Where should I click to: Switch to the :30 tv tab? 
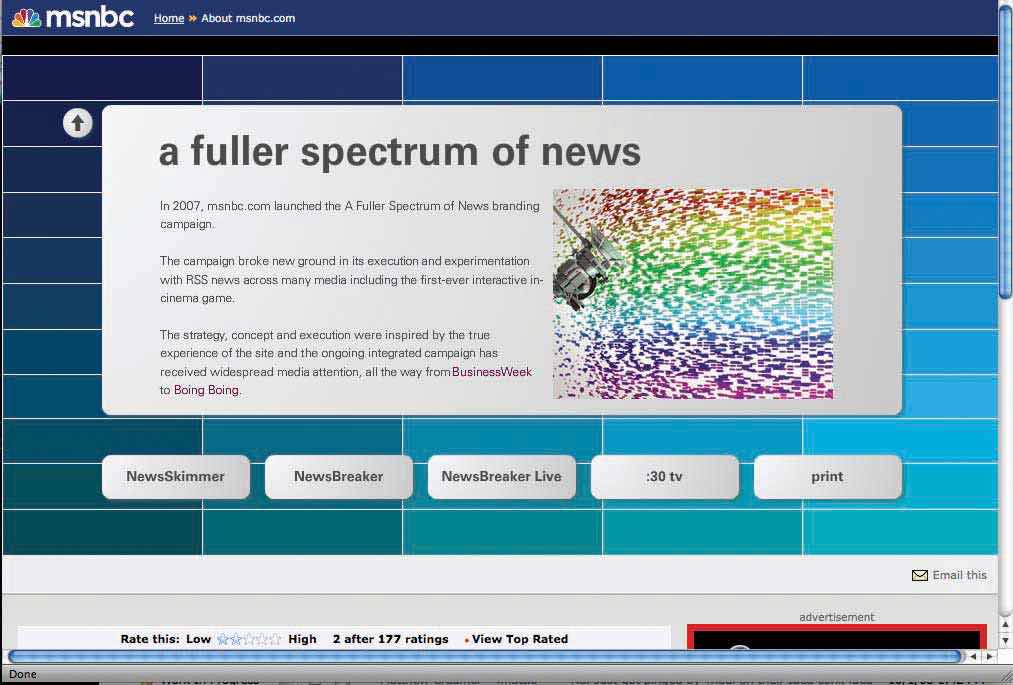(664, 477)
